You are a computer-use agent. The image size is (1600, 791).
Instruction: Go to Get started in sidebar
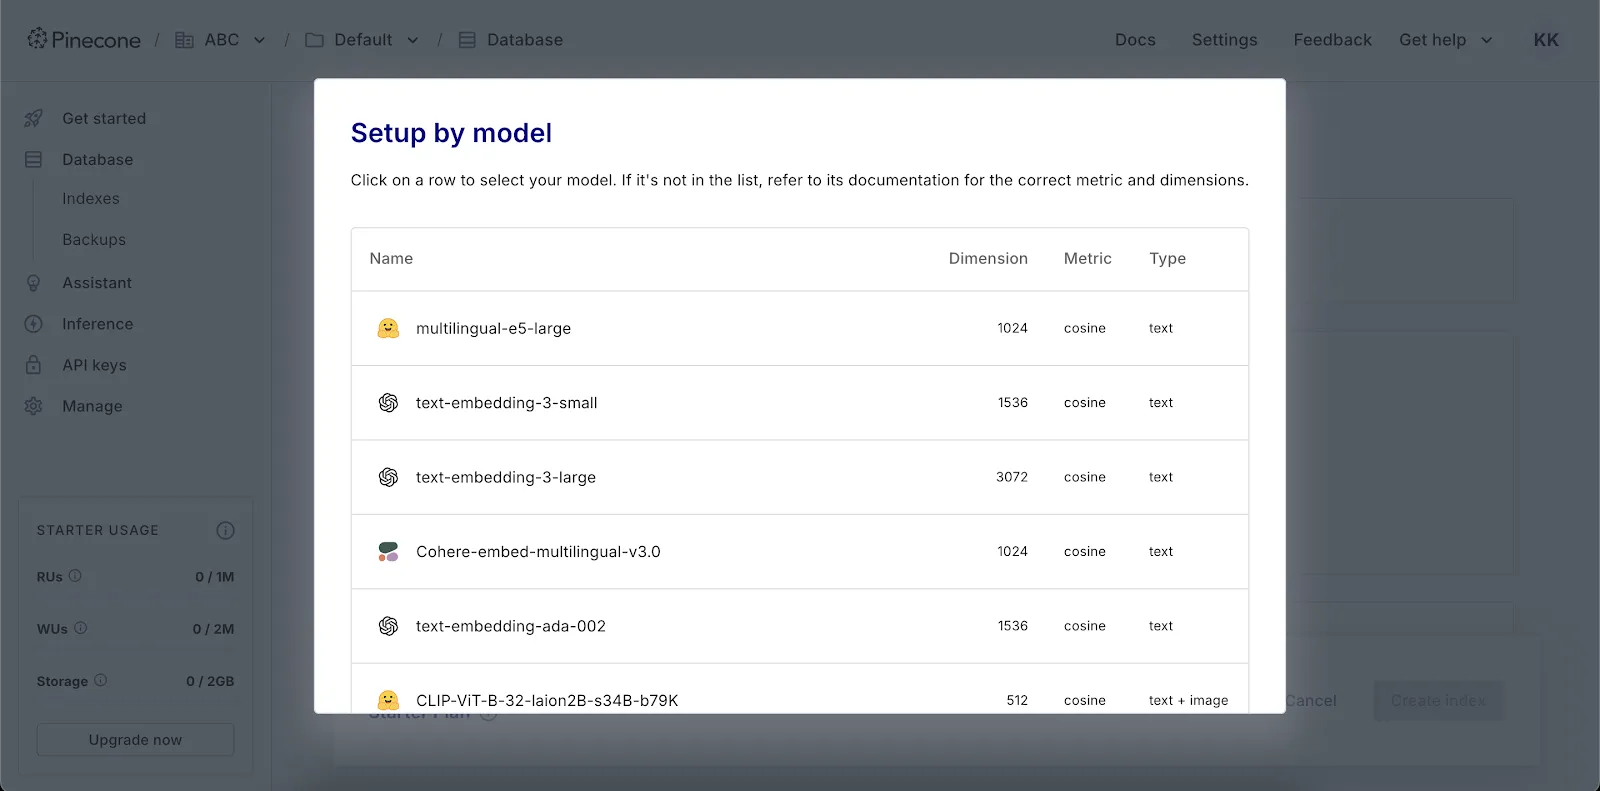[x=104, y=118]
